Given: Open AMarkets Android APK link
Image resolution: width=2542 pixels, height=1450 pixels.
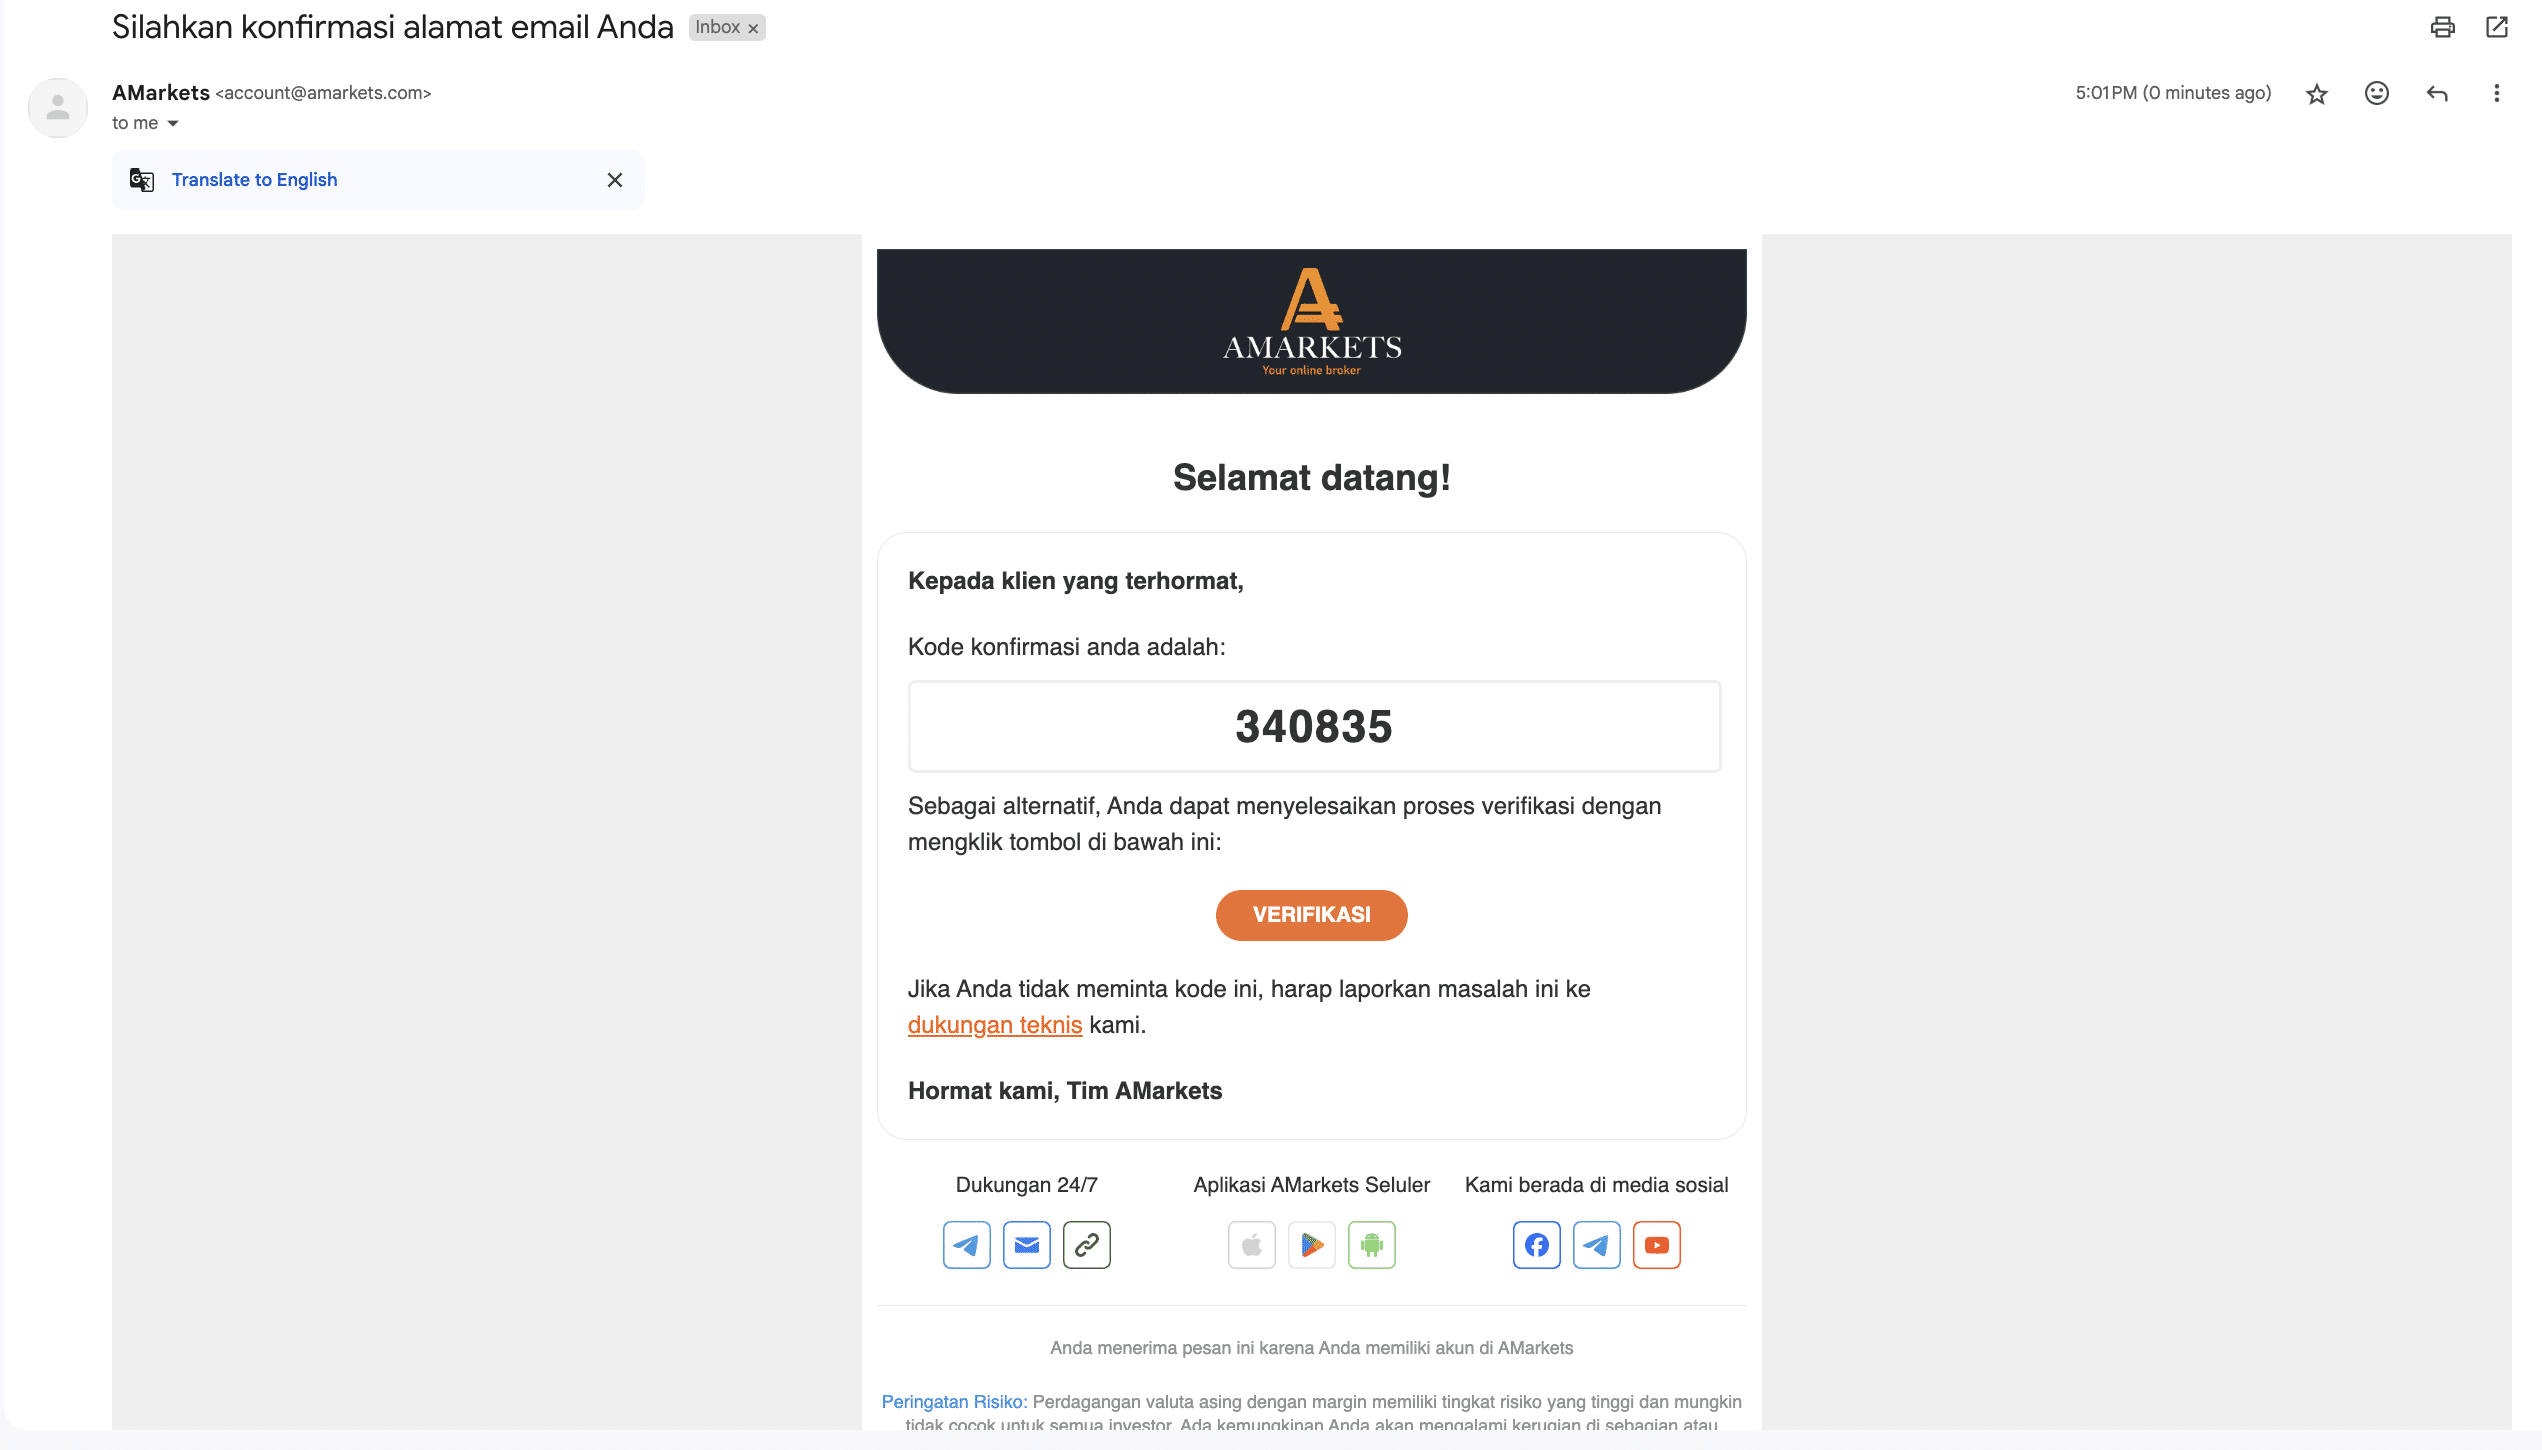Looking at the screenshot, I should tap(1369, 1244).
